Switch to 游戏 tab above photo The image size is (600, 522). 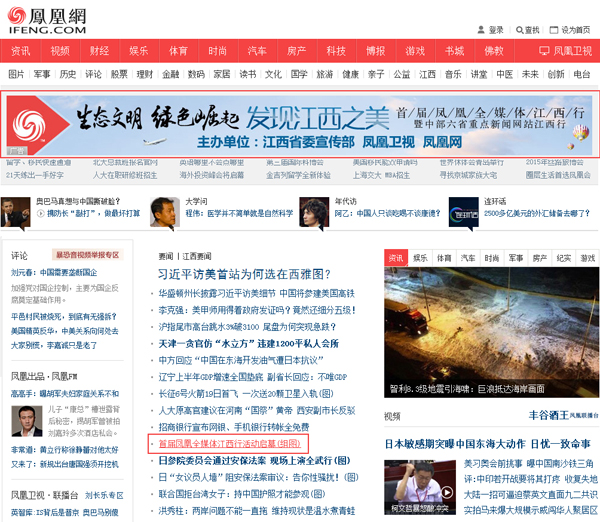click(x=588, y=258)
